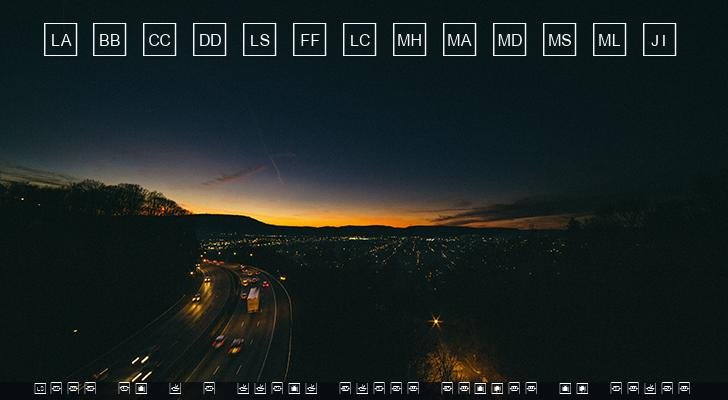Click the eye icon beneath BB in bottom strip
The height and width of the screenshot is (400, 728).
pyautogui.click(x=124, y=388)
